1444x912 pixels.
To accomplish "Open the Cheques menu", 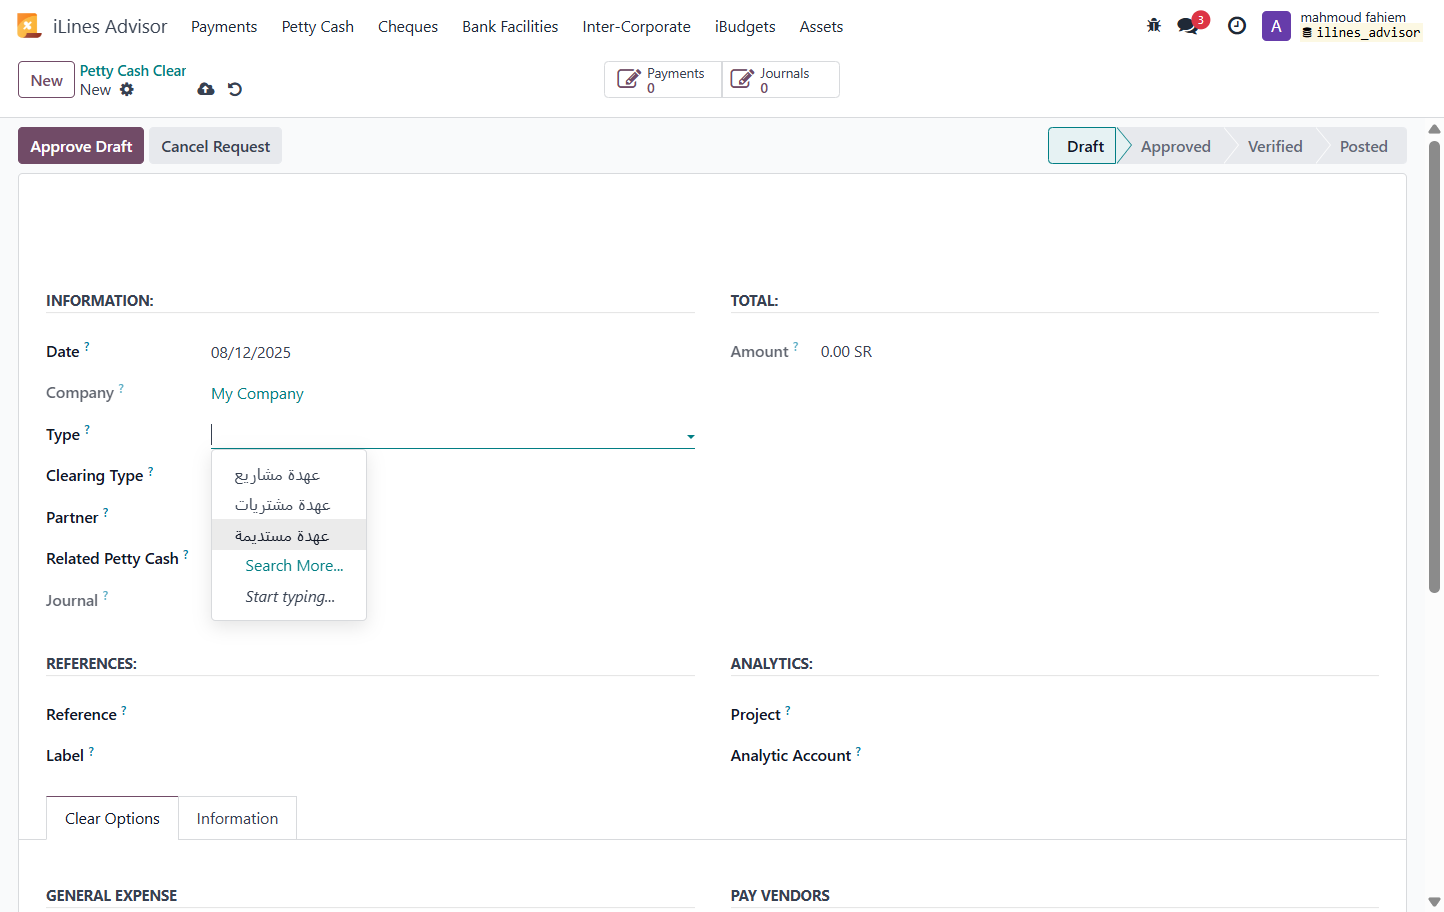I will point(408,27).
